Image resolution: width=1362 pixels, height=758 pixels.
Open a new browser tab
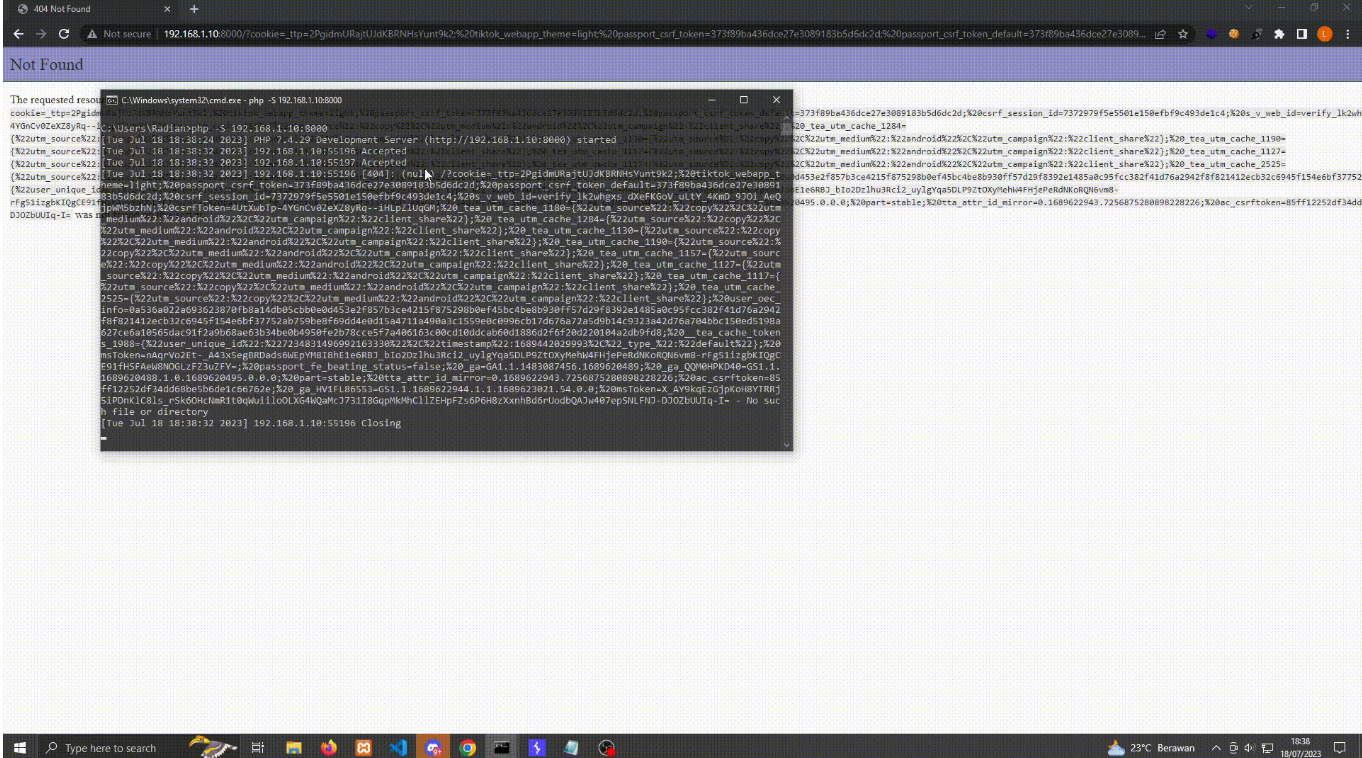[x=194, y=9]
